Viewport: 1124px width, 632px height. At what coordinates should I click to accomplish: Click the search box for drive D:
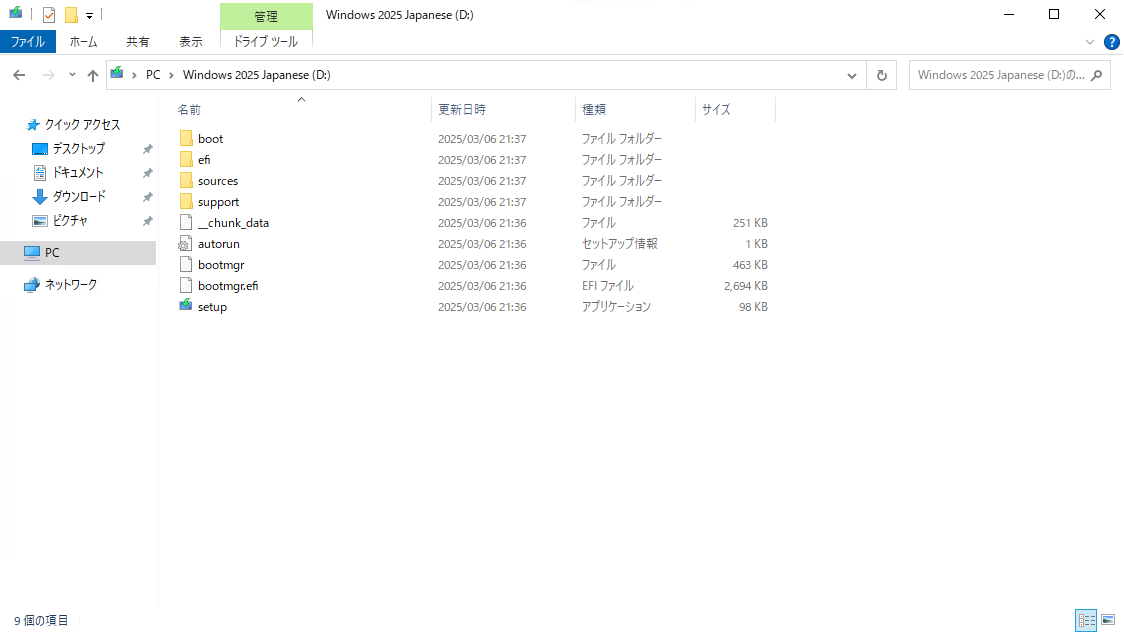pyautogui.click(x=1000, y=75)
